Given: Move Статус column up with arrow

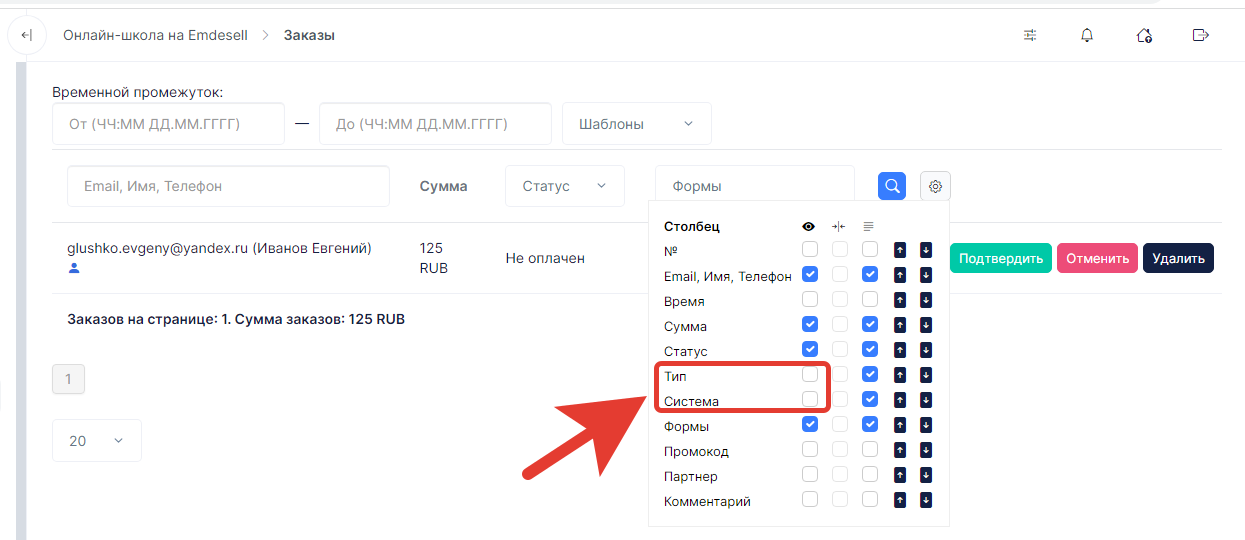Looking at the screenshot, I should 900,349.
